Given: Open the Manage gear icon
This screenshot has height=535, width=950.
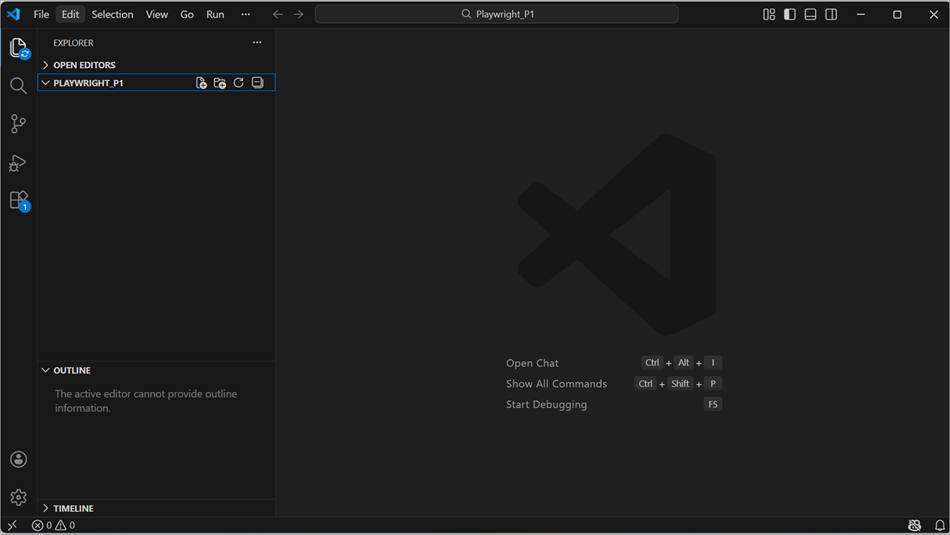Looking at the screenshot, I should coord(18,497).
